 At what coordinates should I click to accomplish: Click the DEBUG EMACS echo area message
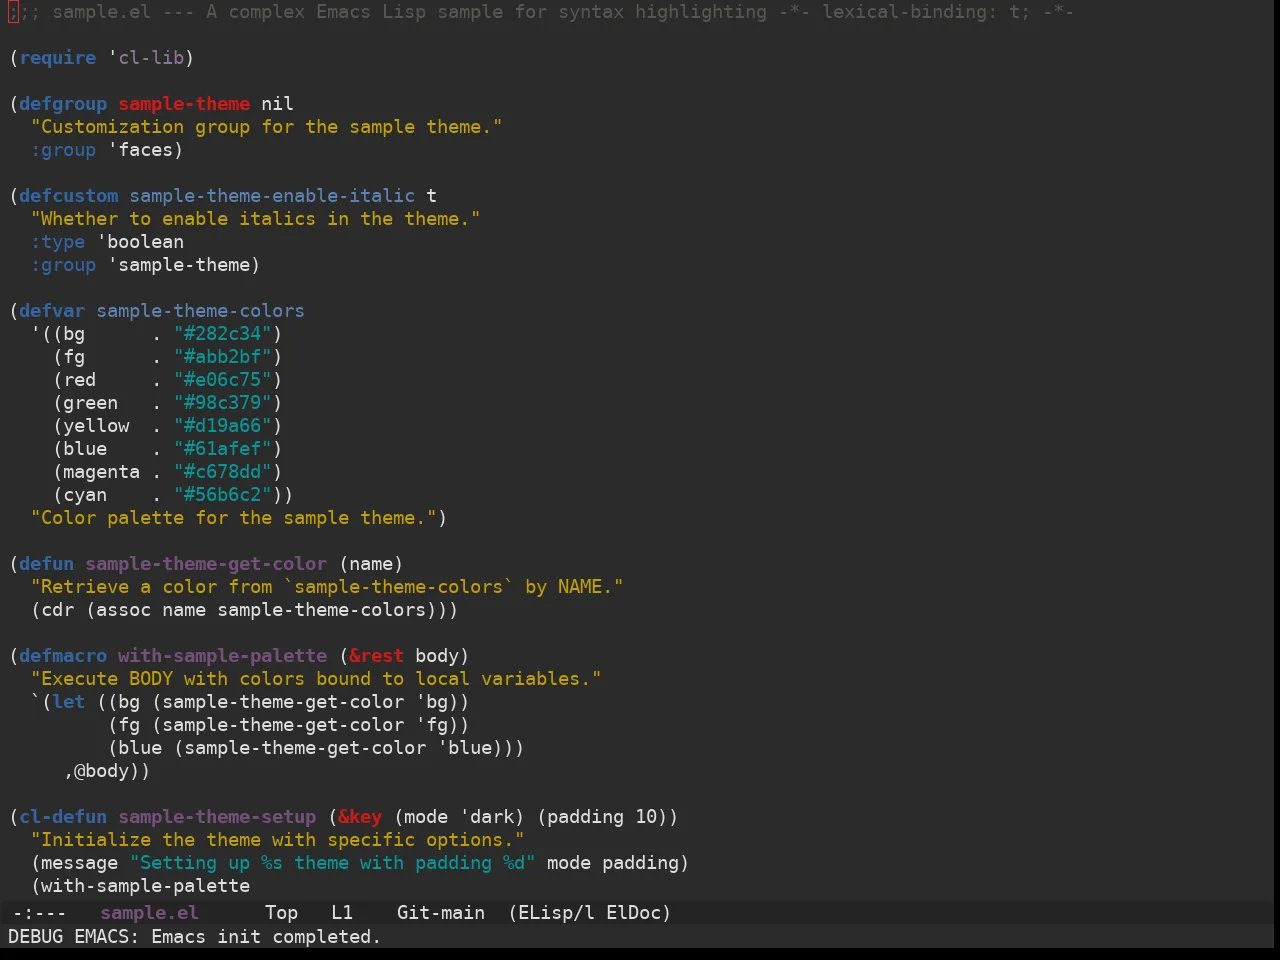(194, 937)
